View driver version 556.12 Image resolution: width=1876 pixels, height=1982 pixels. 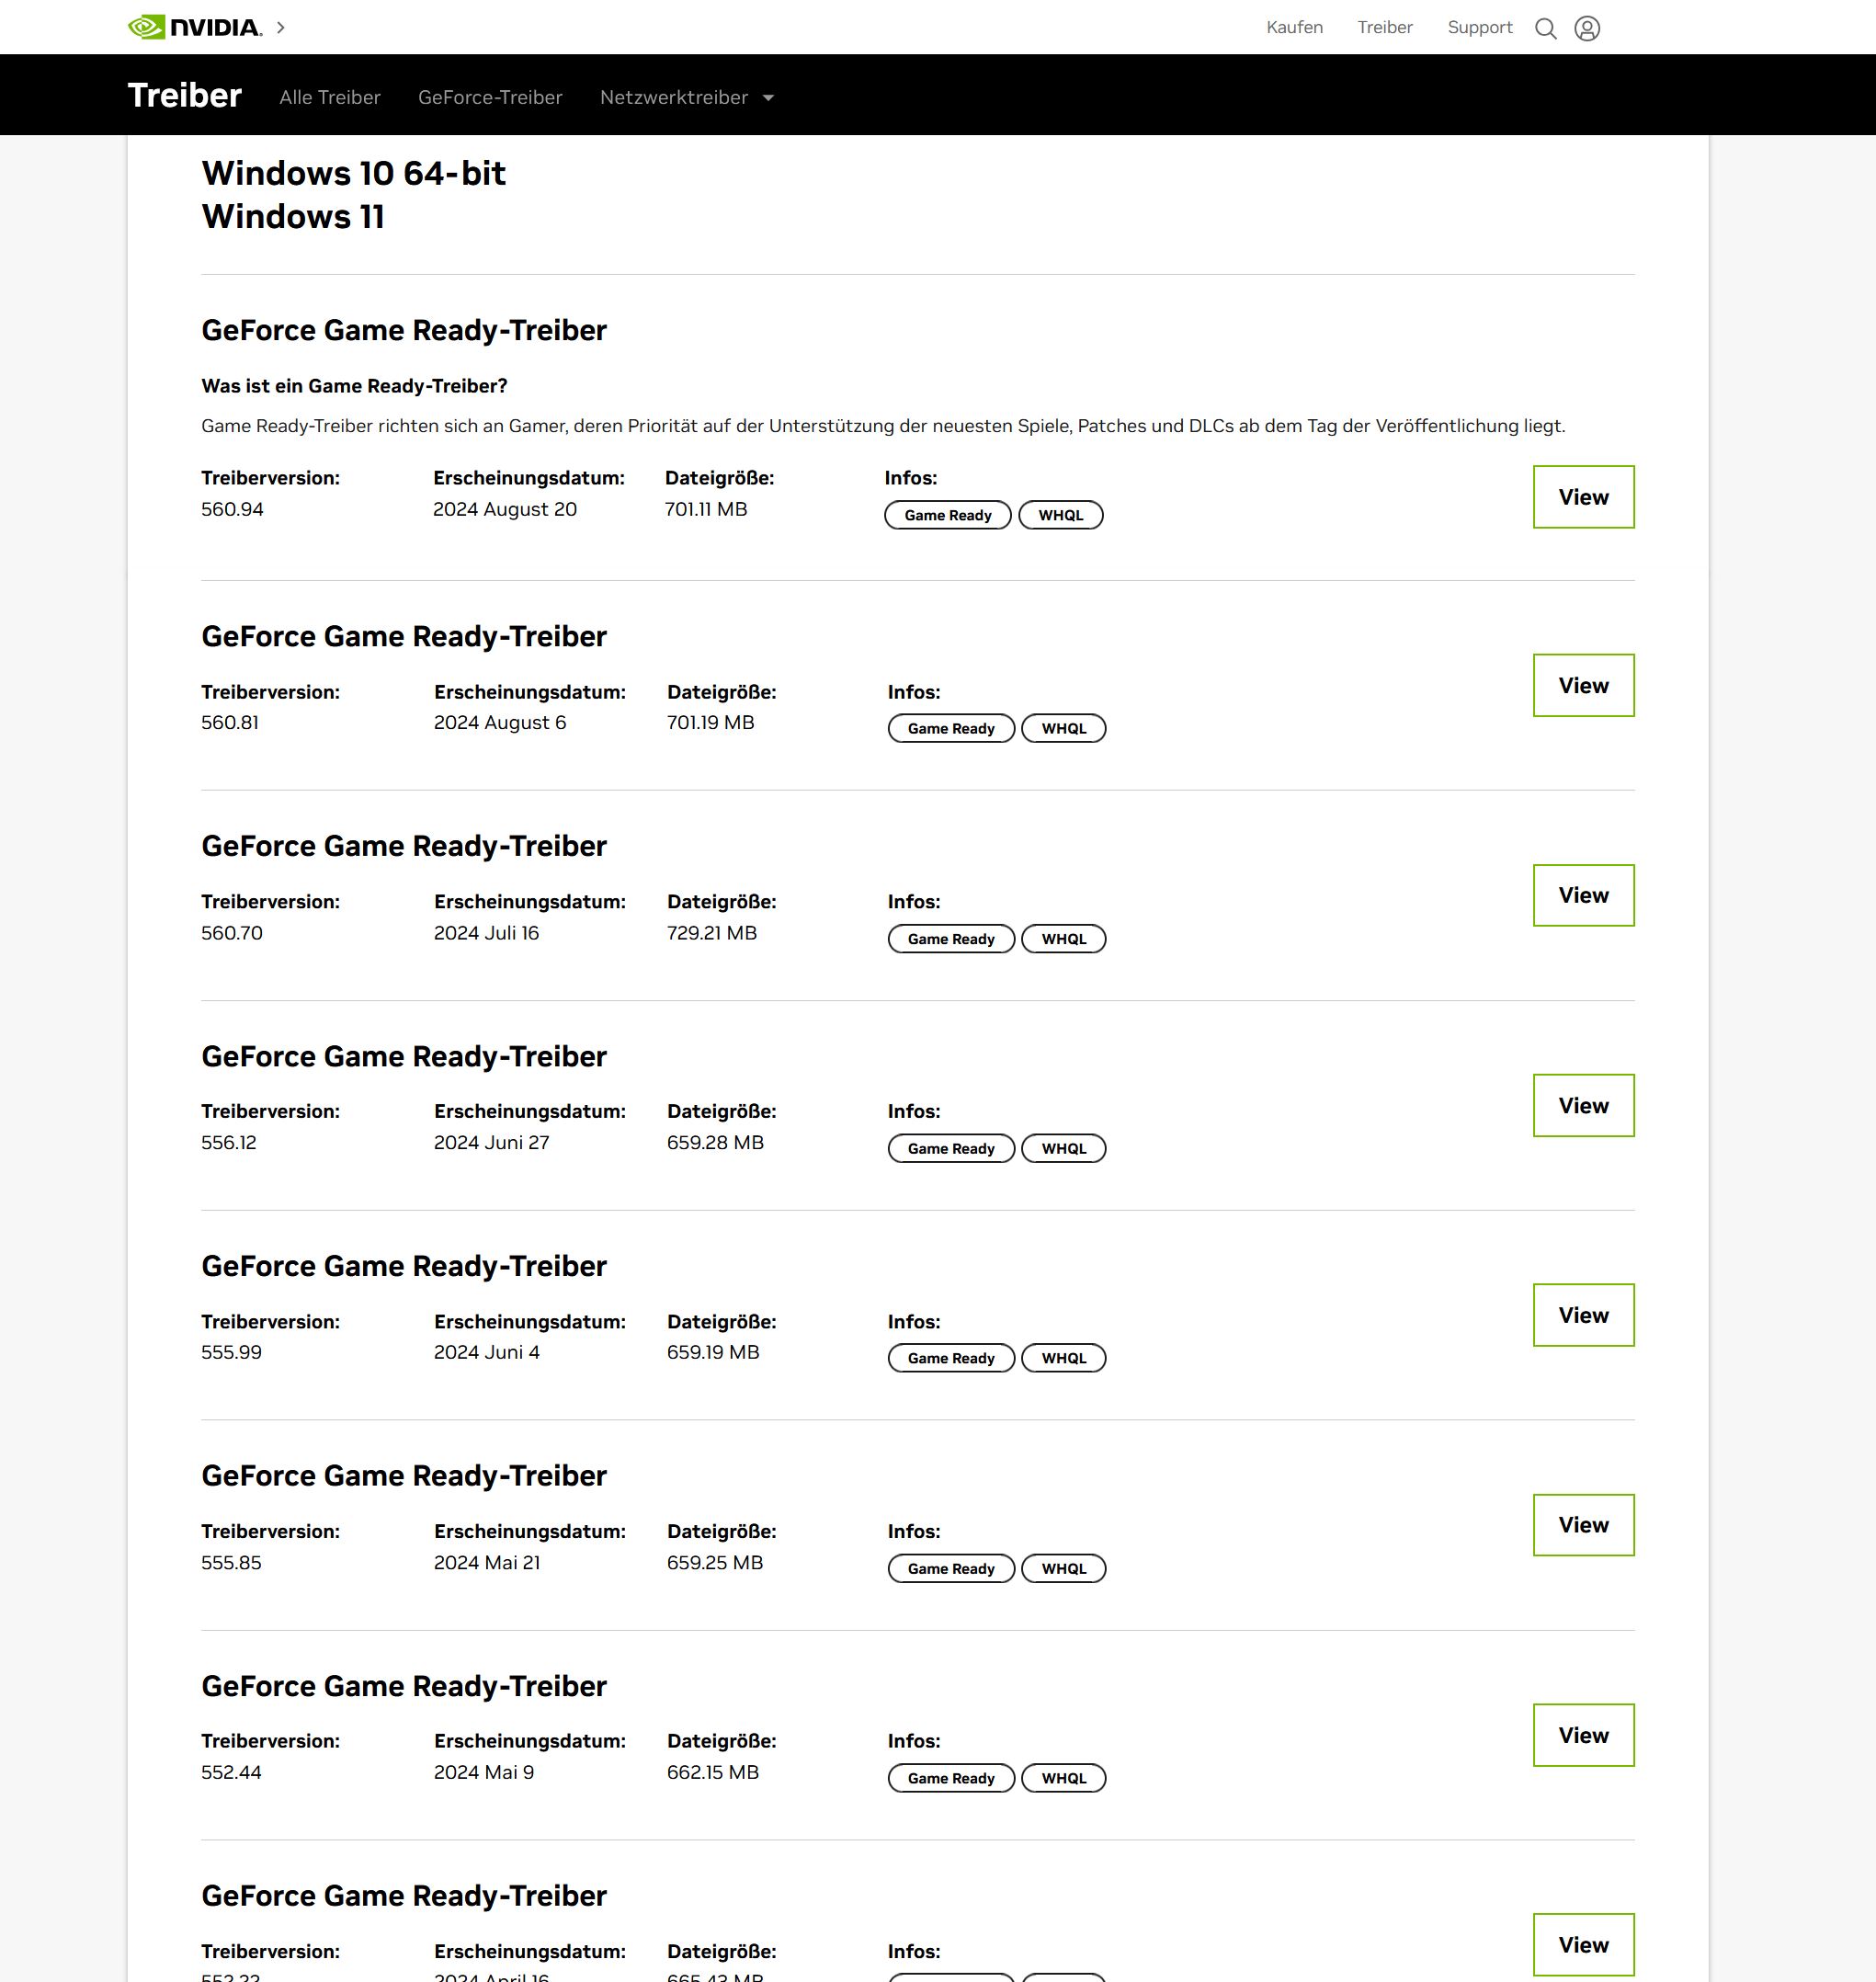pyautogui.click(x=1583, y=1105)
